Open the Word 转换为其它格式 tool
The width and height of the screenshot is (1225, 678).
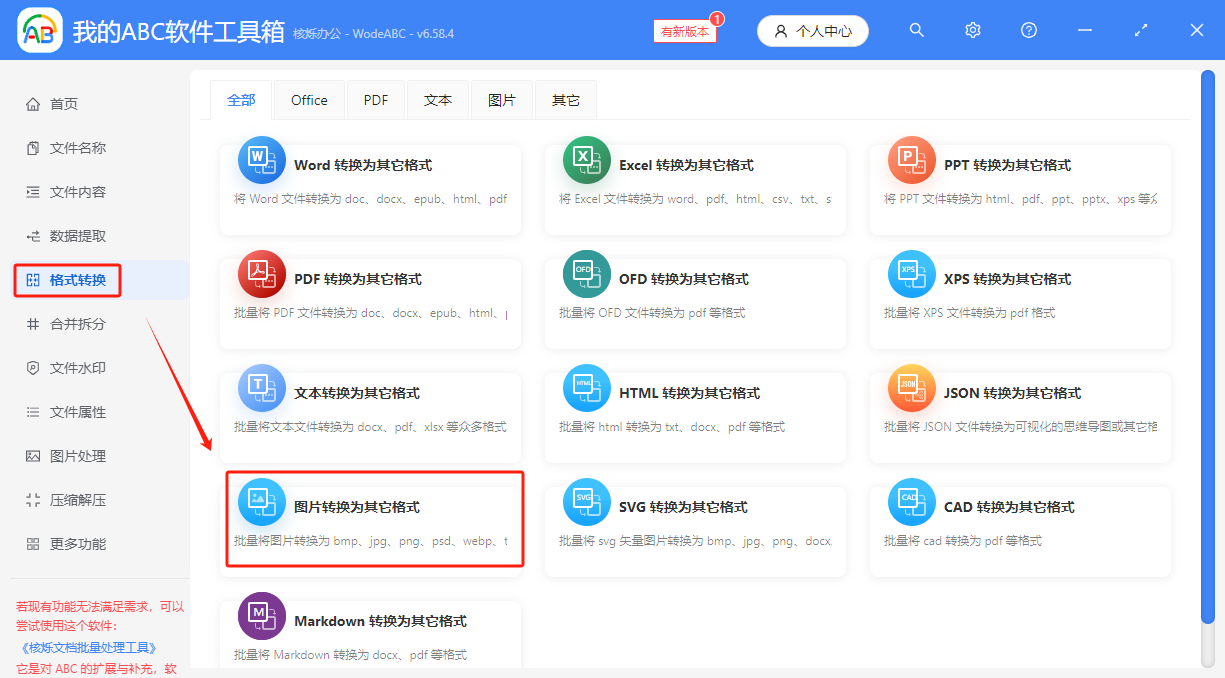(371, 186)
